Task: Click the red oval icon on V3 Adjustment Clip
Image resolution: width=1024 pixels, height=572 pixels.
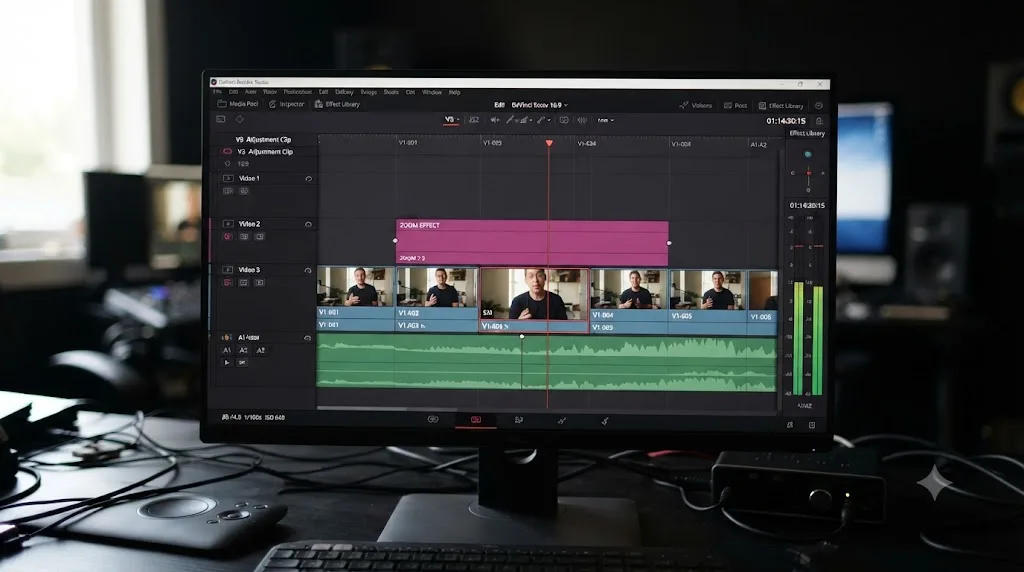Action: pos(227,151)
